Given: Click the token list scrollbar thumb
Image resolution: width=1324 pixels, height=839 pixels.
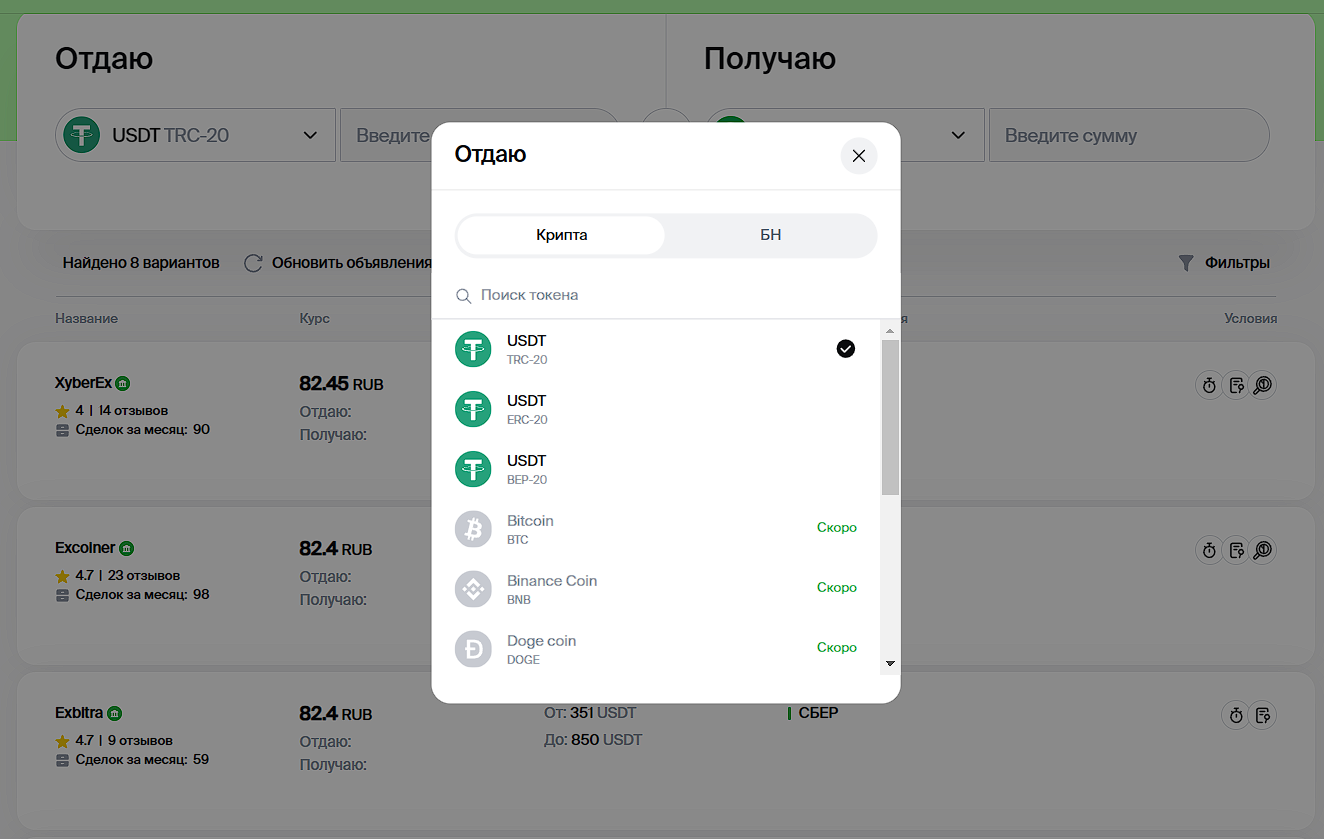Looking at the screenshot, I should pyautogui.click(x=890, y=417).
